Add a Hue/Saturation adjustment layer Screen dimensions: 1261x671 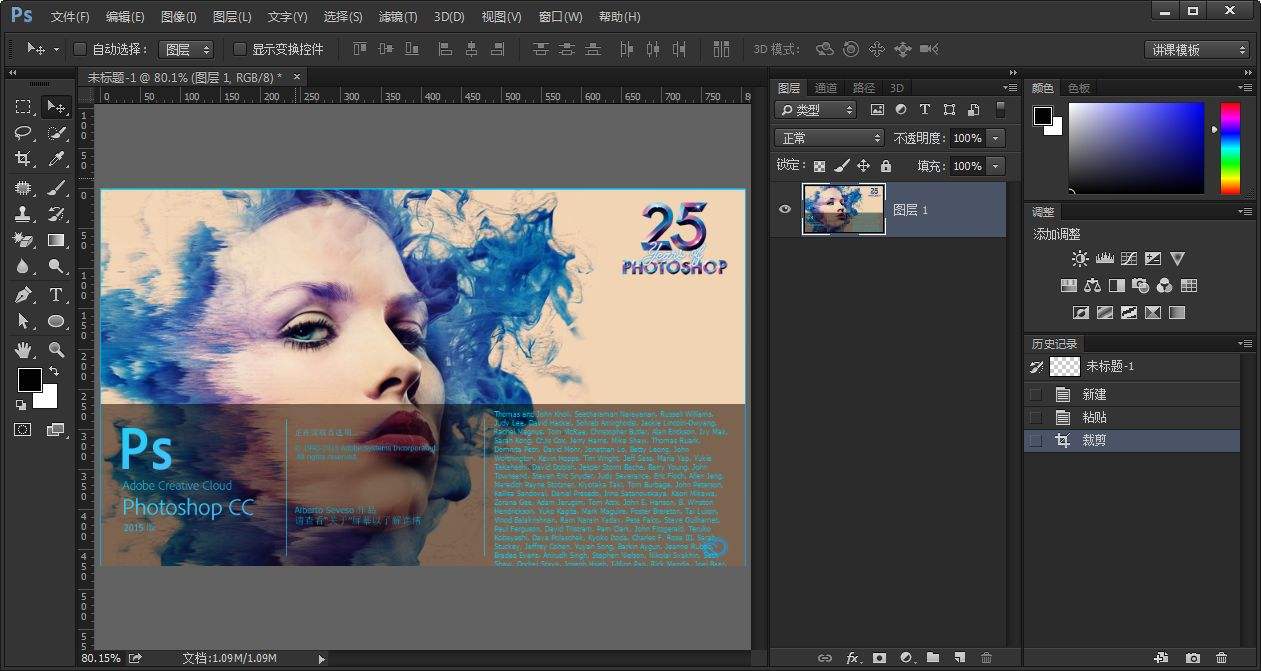pos(1068,285)
